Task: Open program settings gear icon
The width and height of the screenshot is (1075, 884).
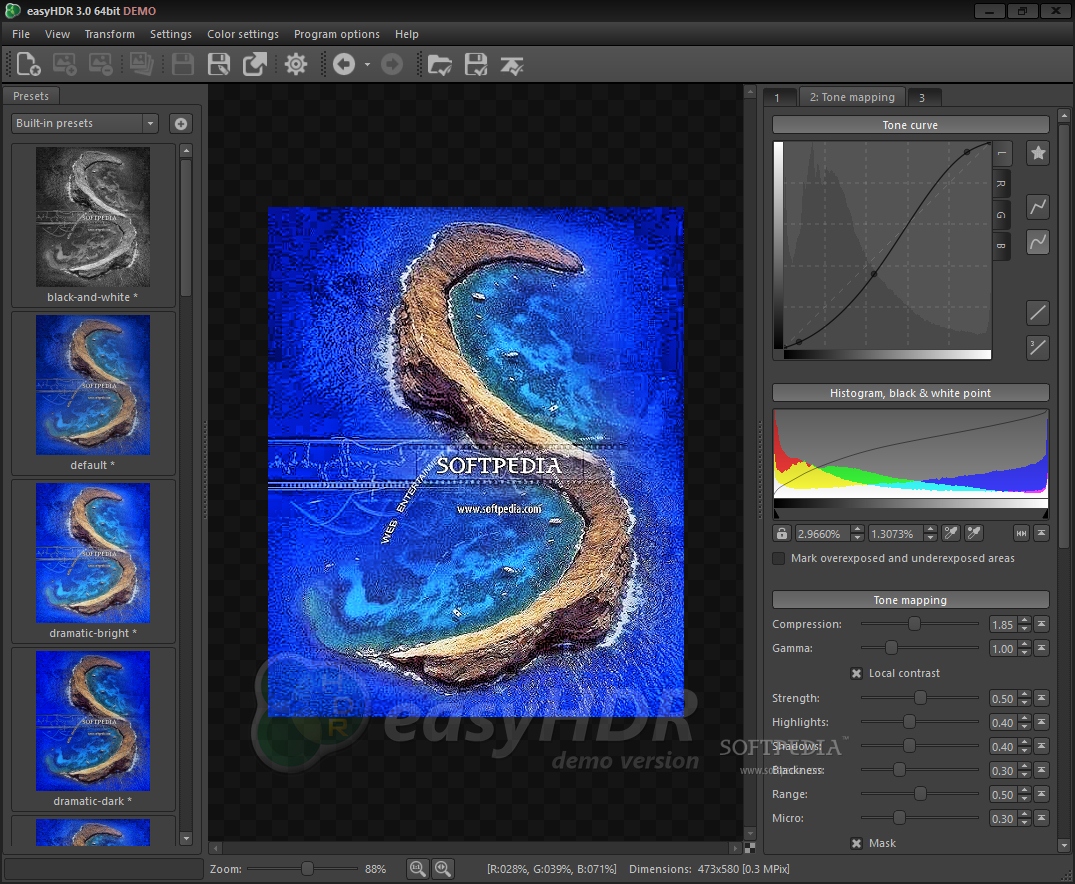Action: pos(296,64)
